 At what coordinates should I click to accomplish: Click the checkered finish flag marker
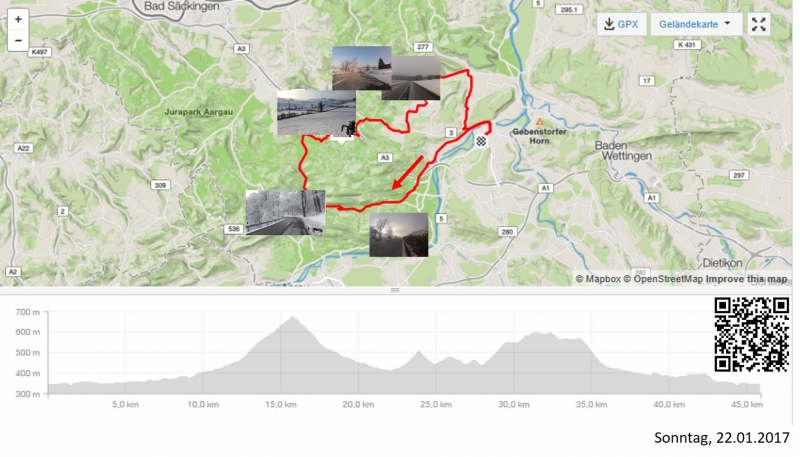481,141
